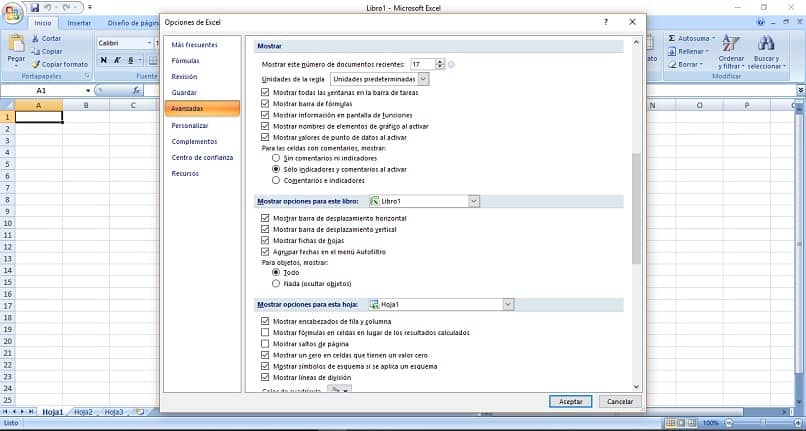Open Ordenar y filtrar tool

tap(731, 52)
